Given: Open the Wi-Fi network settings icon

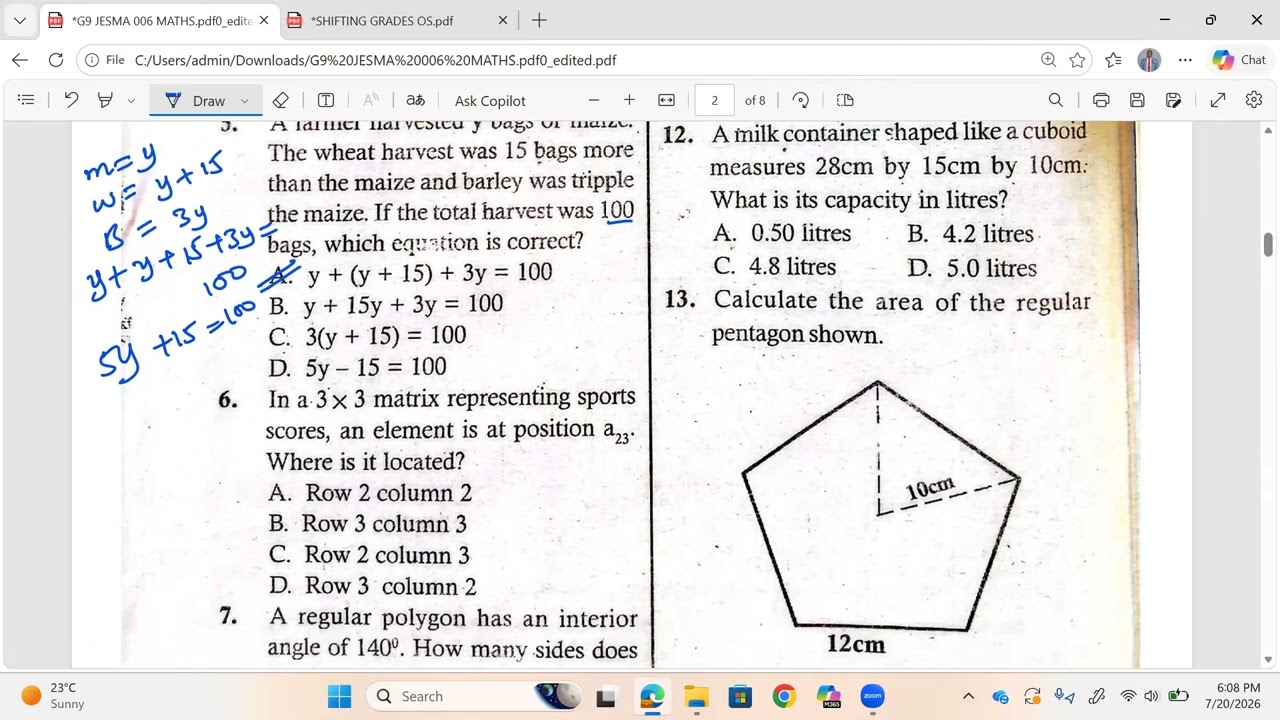Looking at the screenshot, I should pyautogui.click(x=1128, y=696).
